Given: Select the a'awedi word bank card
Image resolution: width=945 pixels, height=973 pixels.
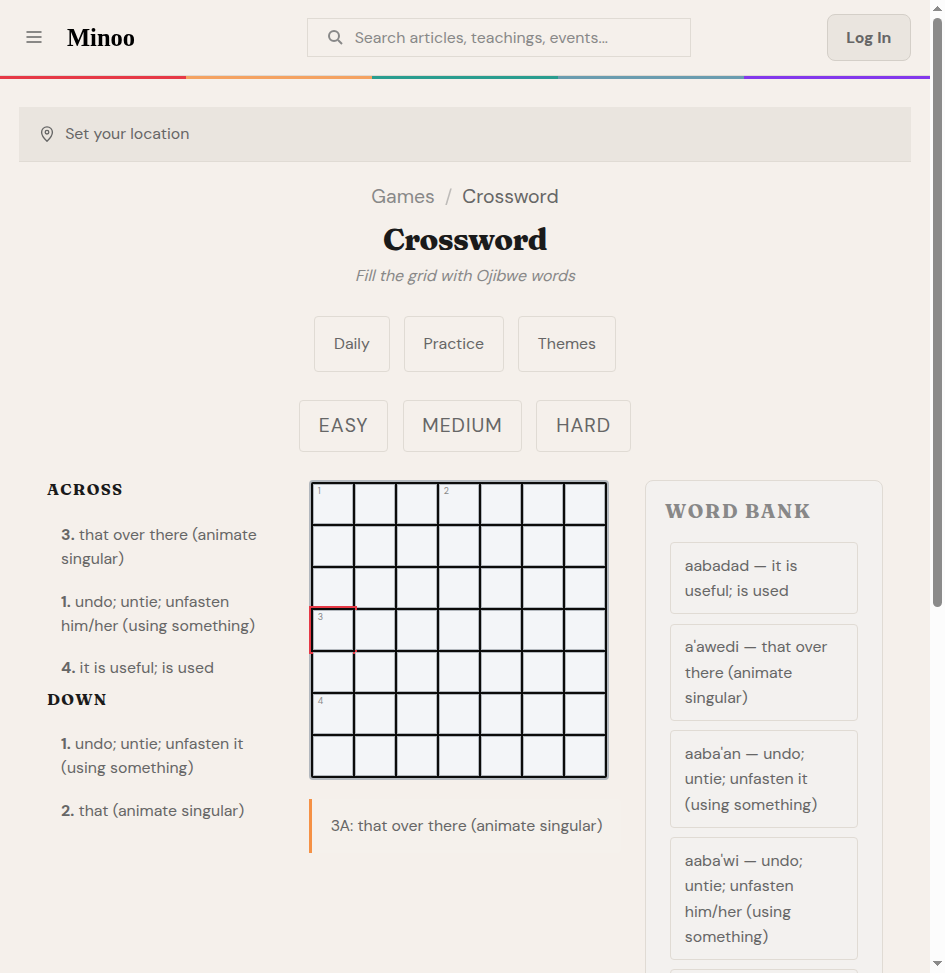Looking at the screenshot, I should pos(763,672).
